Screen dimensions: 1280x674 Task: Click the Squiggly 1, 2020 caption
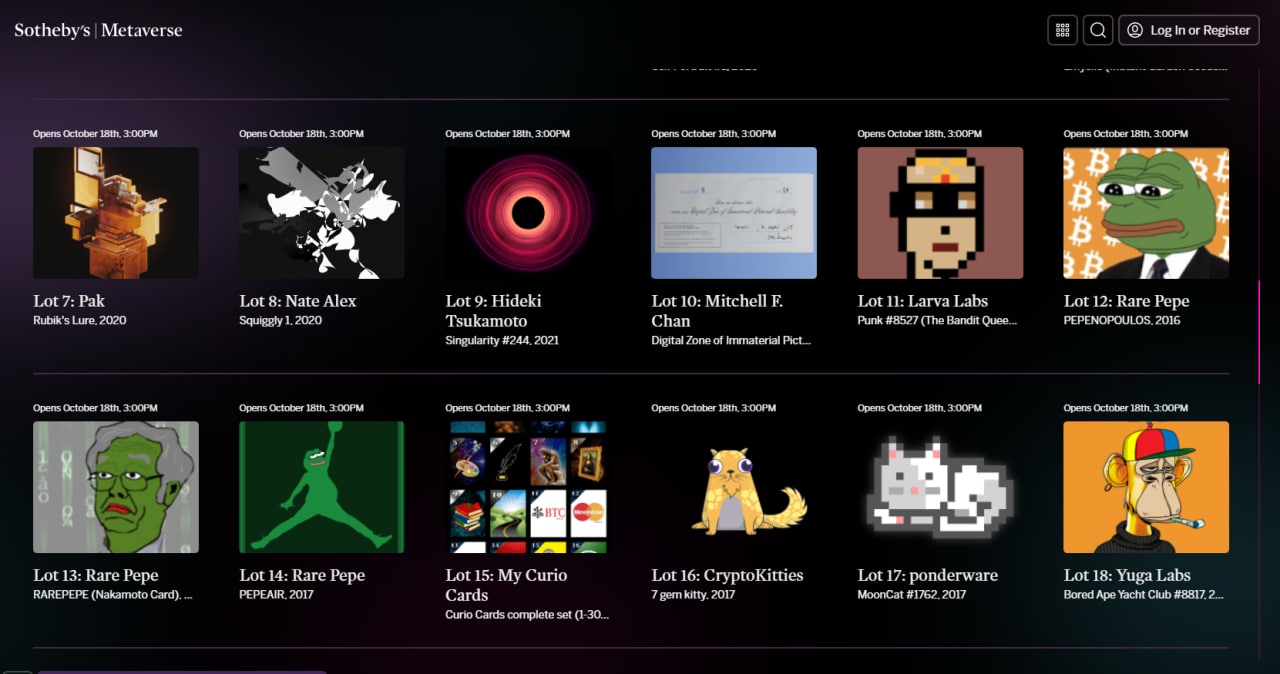281,321
